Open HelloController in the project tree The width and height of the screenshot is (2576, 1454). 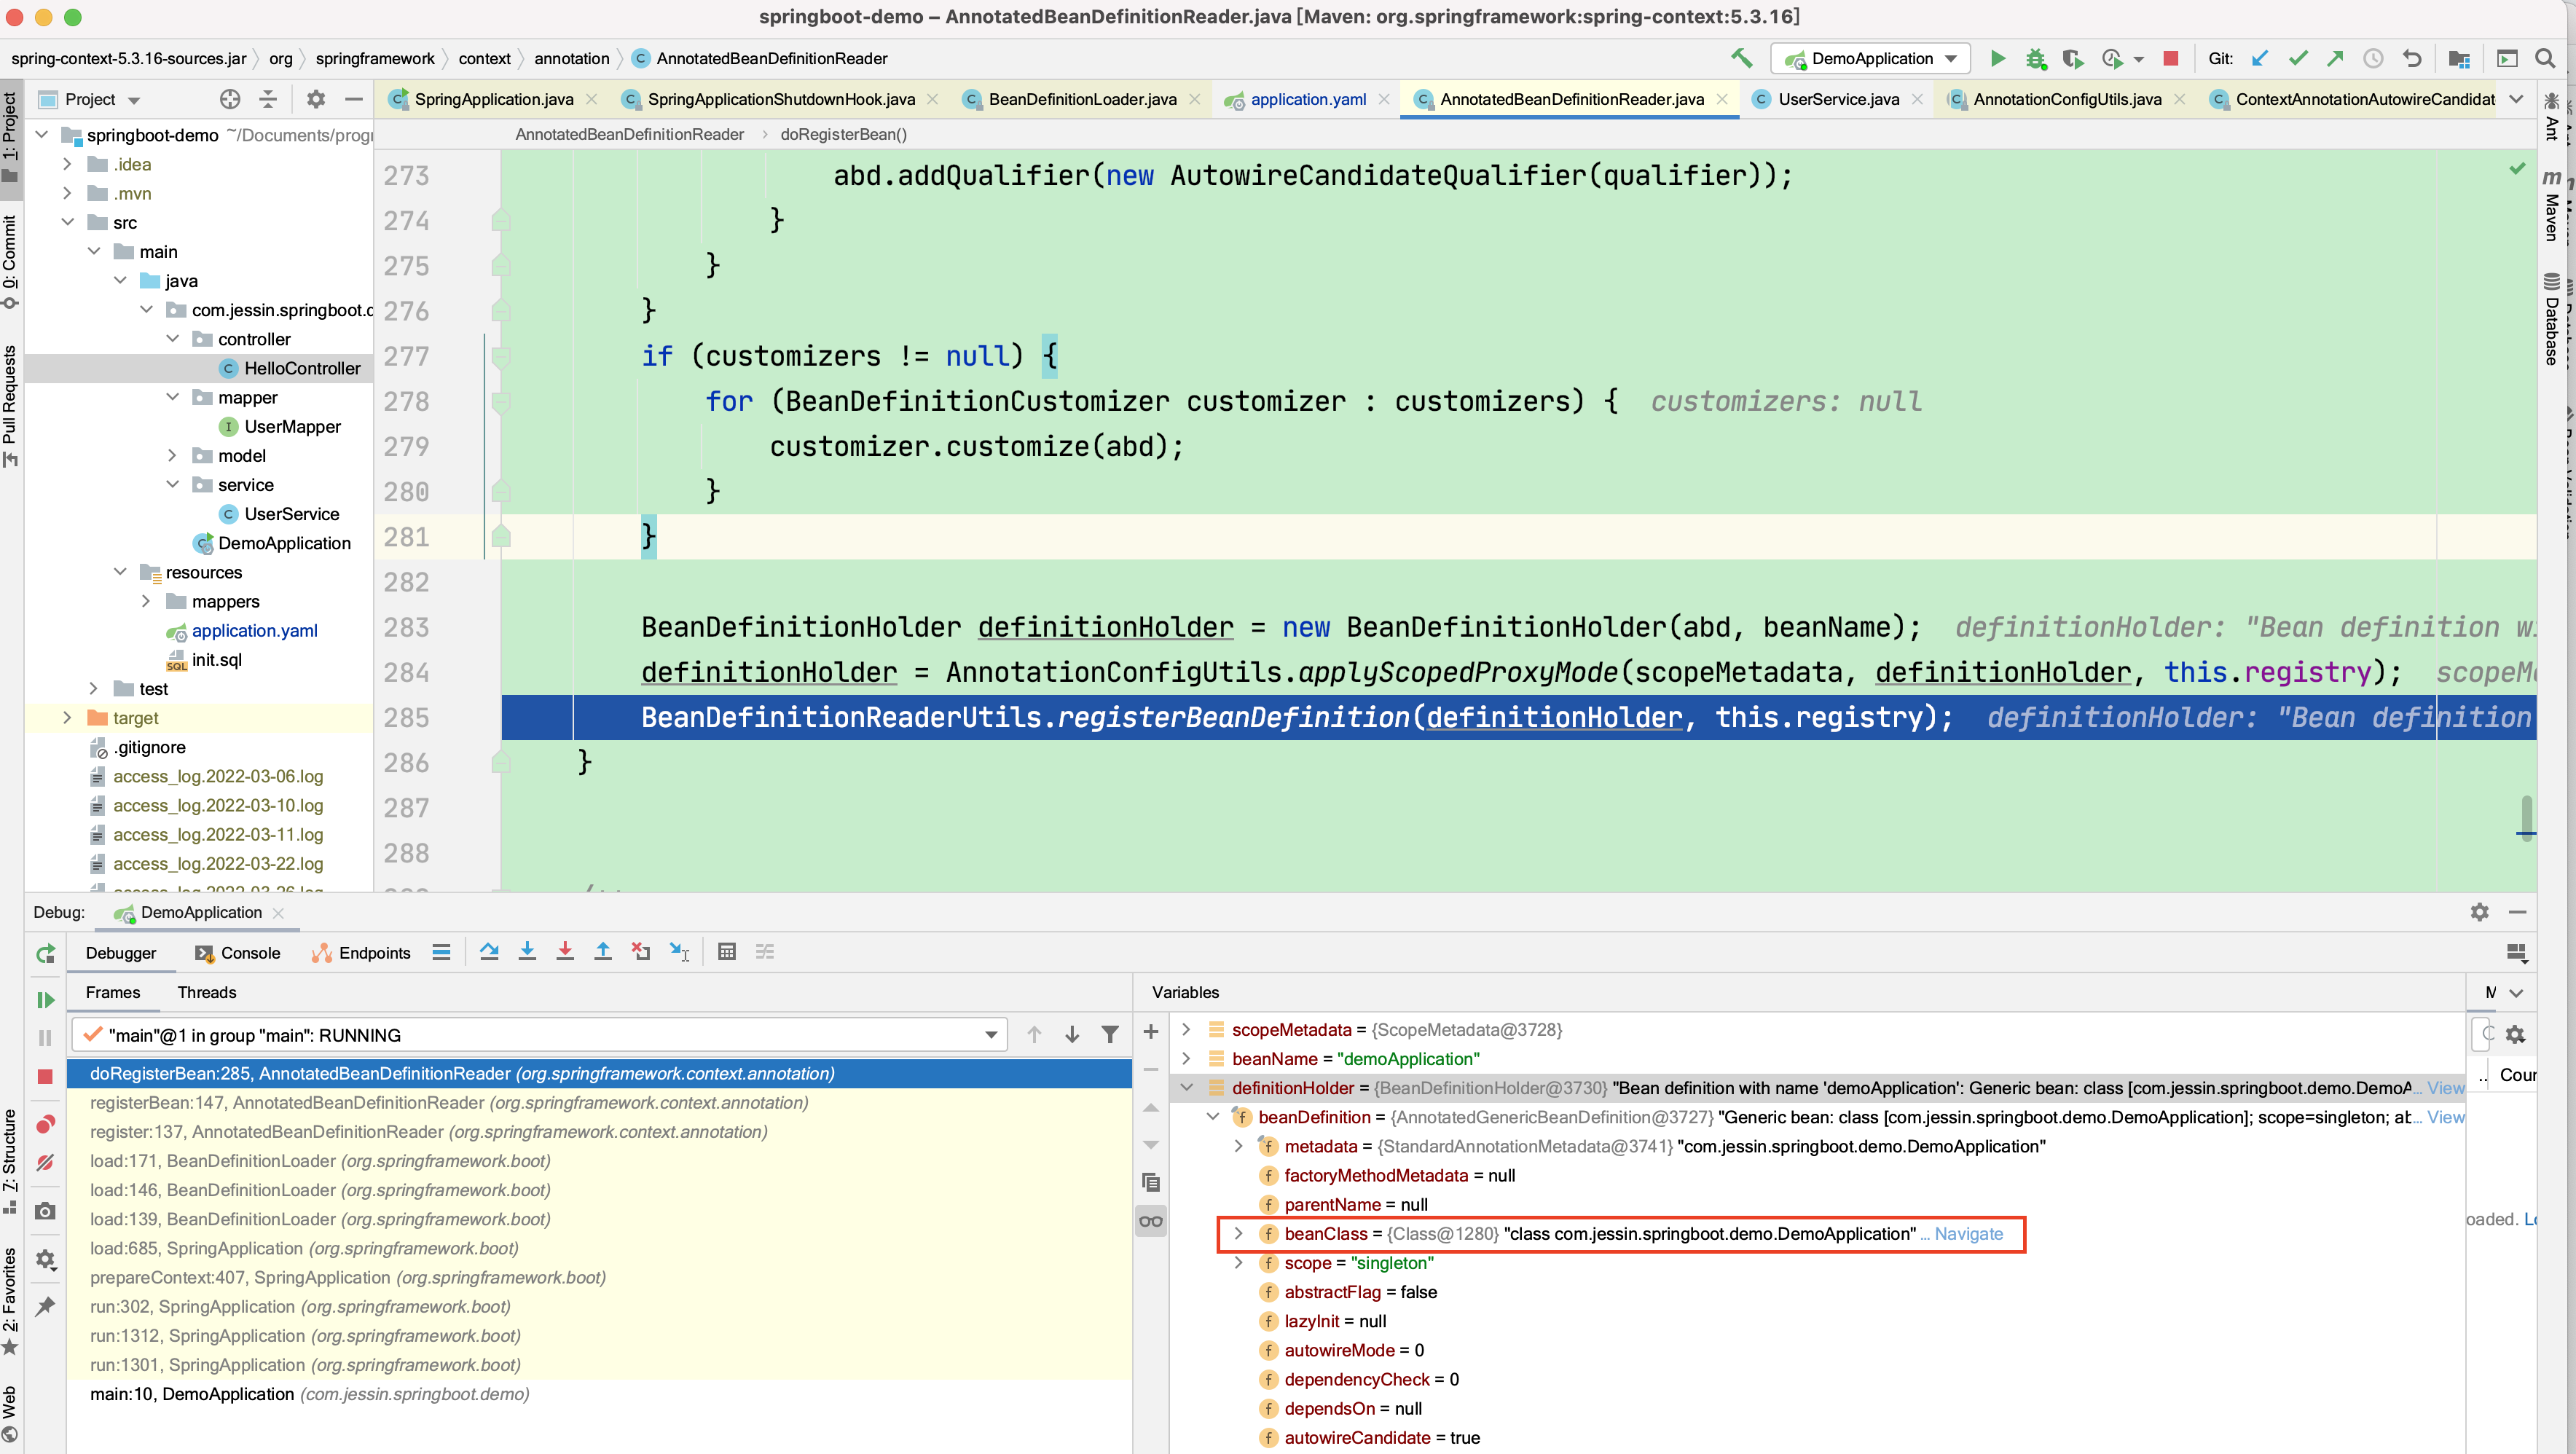tap(302, 368)
